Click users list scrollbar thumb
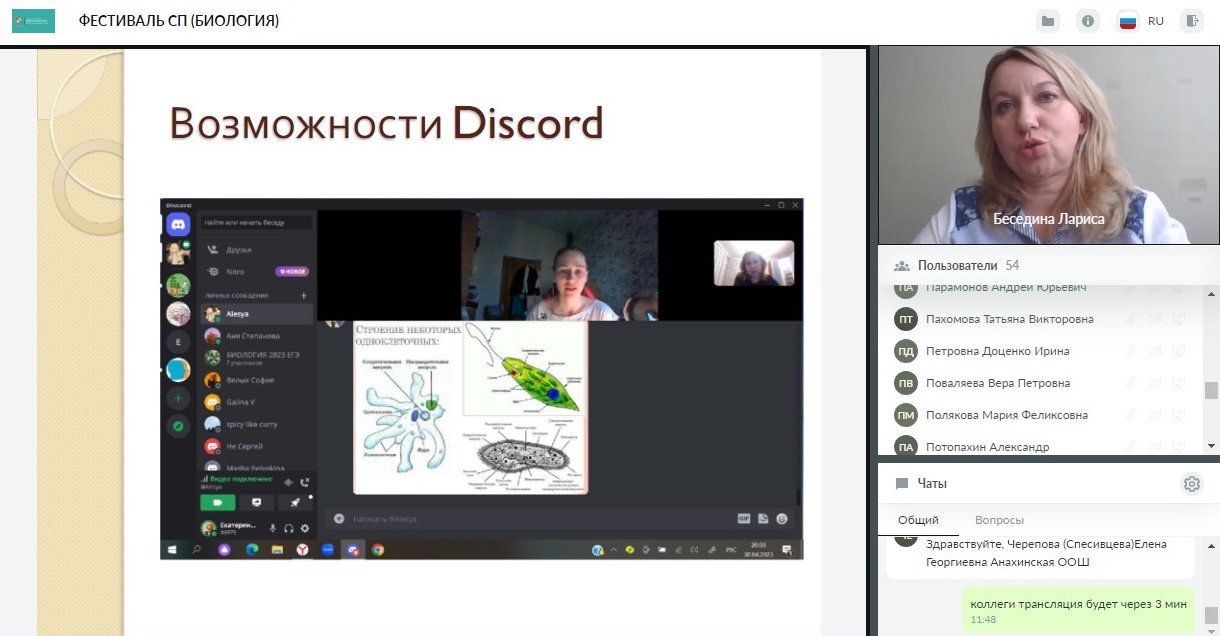 click(1211, 390)
